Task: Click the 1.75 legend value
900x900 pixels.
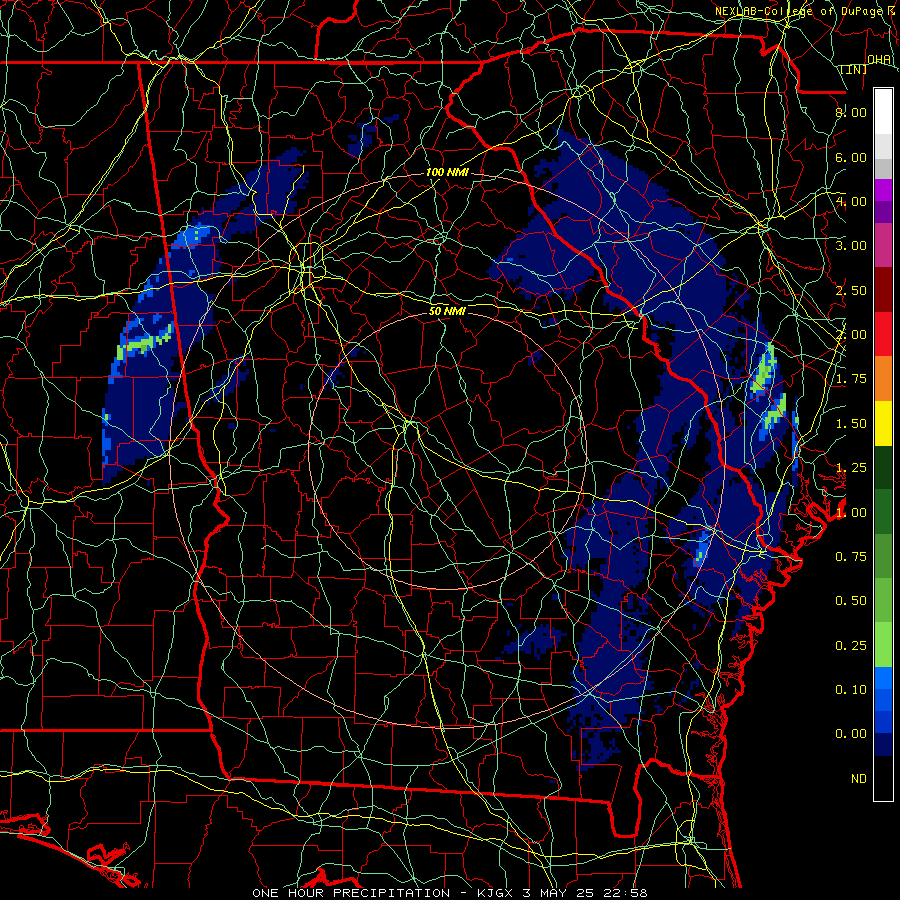Action: click(x=851, y=379)
